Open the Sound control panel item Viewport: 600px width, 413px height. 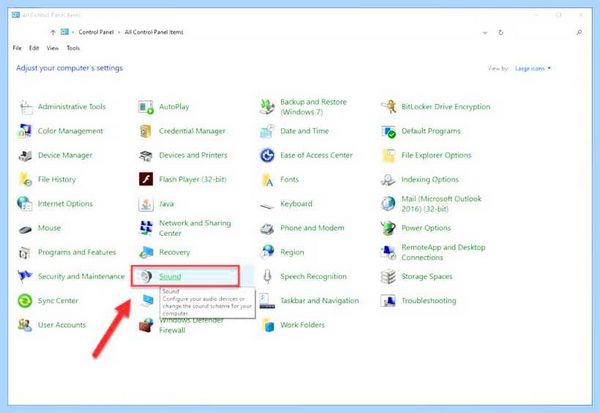coord(170,276)
